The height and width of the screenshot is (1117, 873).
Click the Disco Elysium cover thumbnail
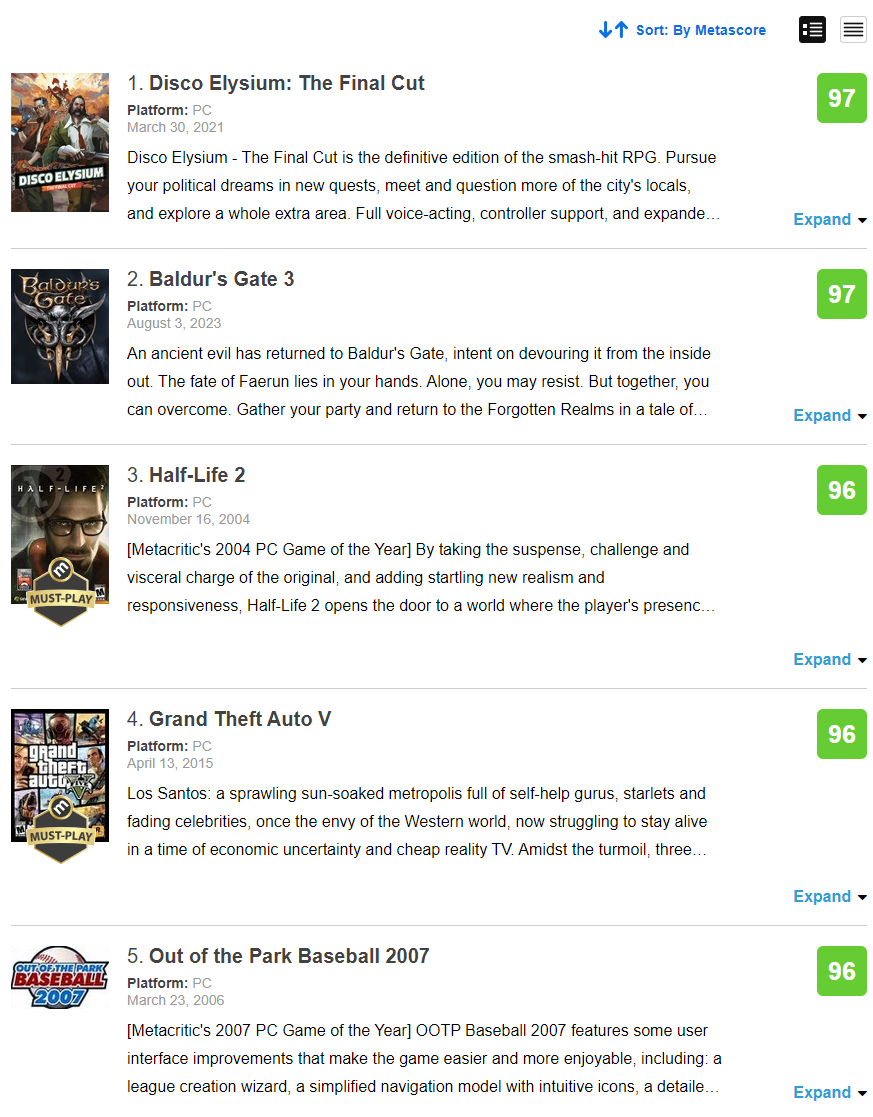pos(60,142)
